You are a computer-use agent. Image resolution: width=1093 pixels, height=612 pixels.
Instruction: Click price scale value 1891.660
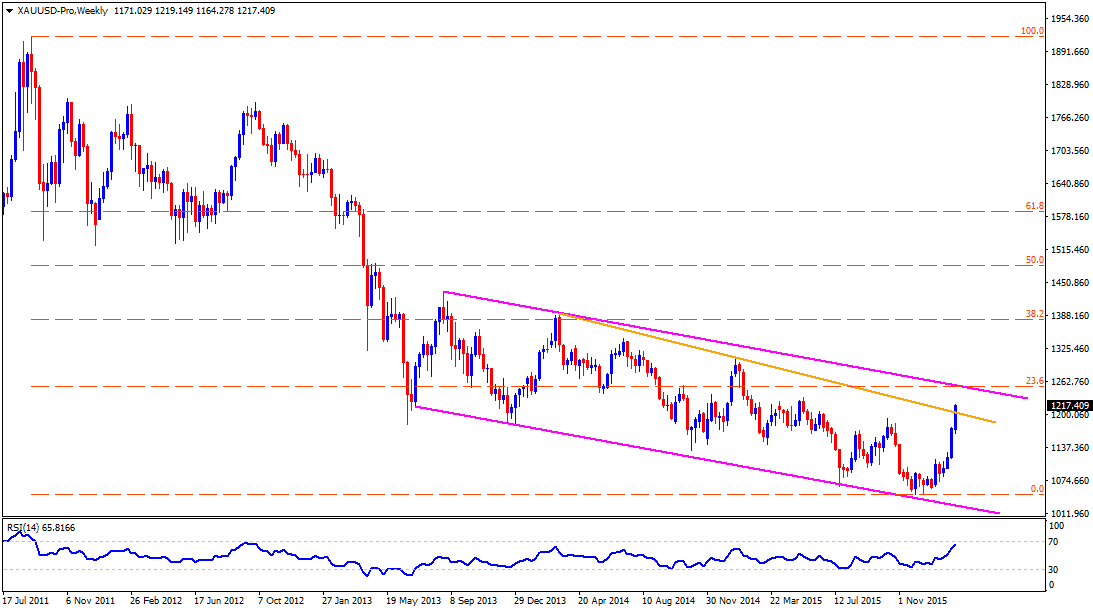pyautogui.click(x=1069, y=52)
